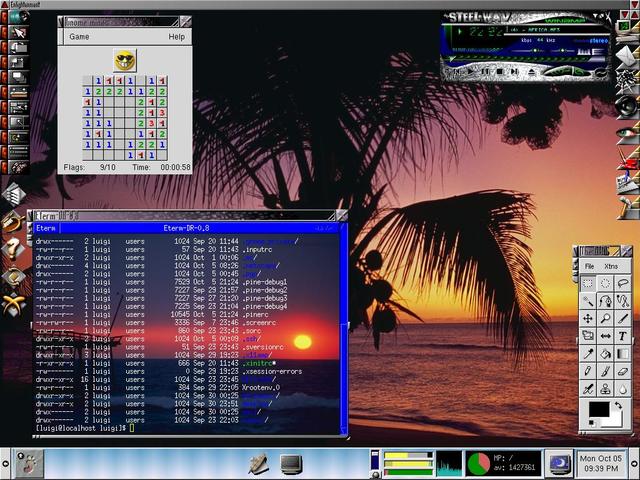
Task: Pause playback in the music player
Action: (485, 72)
